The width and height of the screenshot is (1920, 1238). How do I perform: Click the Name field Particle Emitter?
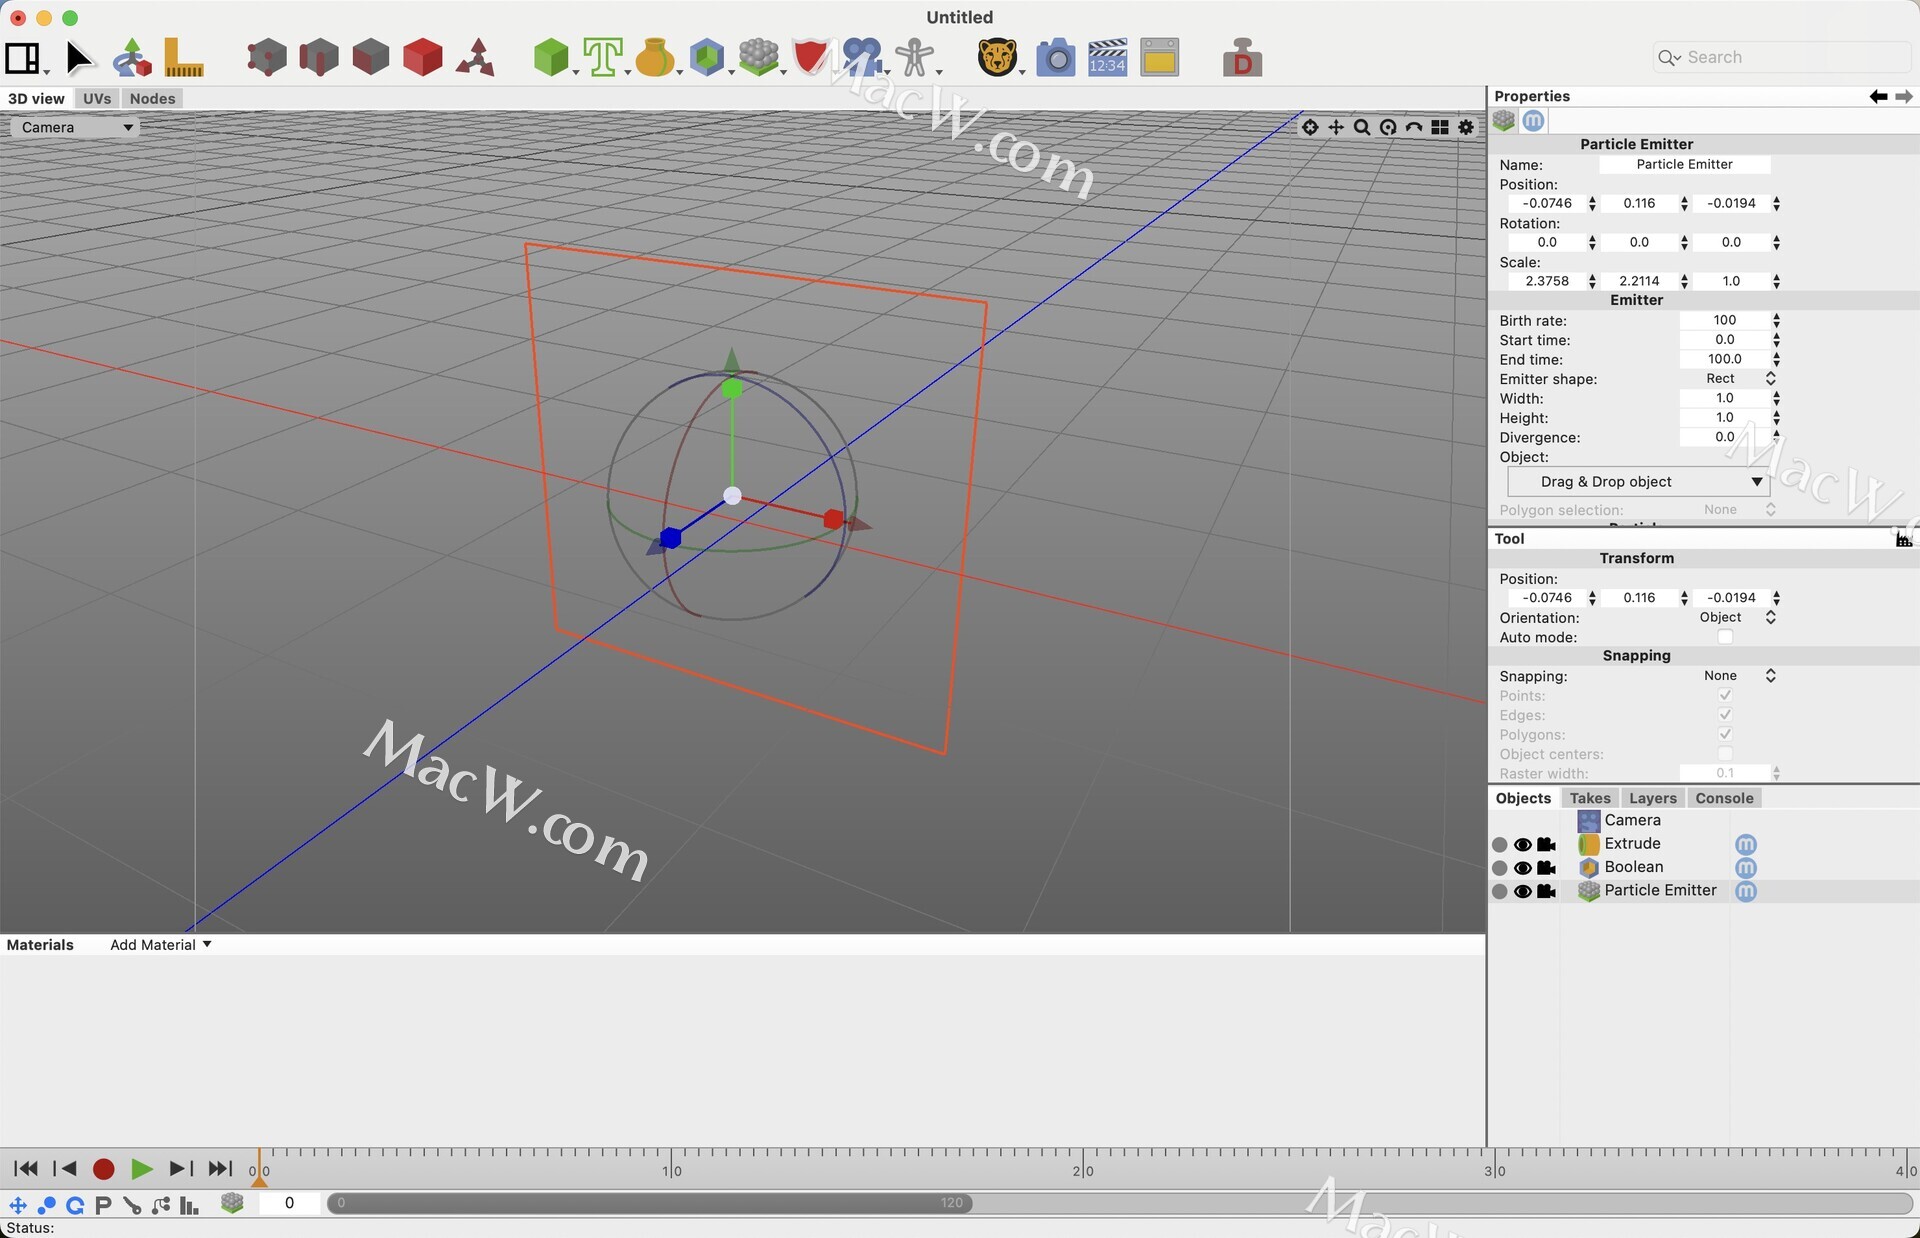coord(1684,165)
